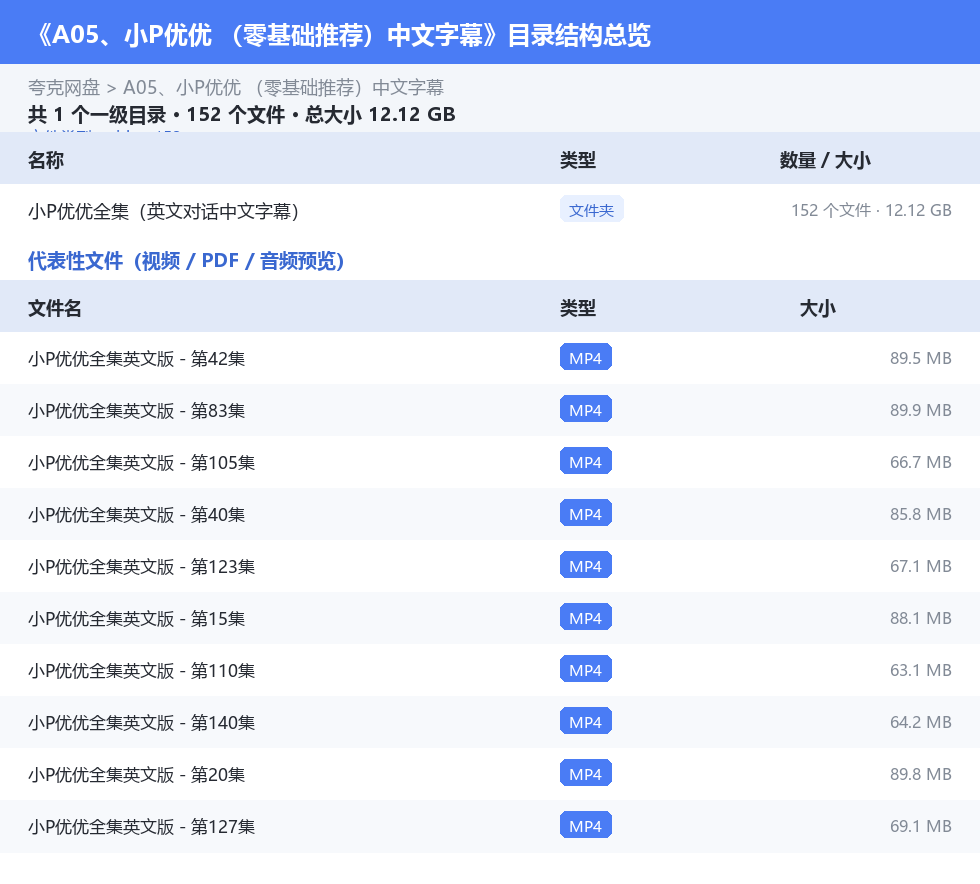Click the size value 89.8 MB
This screenshot has width=980, height=884.
pos(921,774)
